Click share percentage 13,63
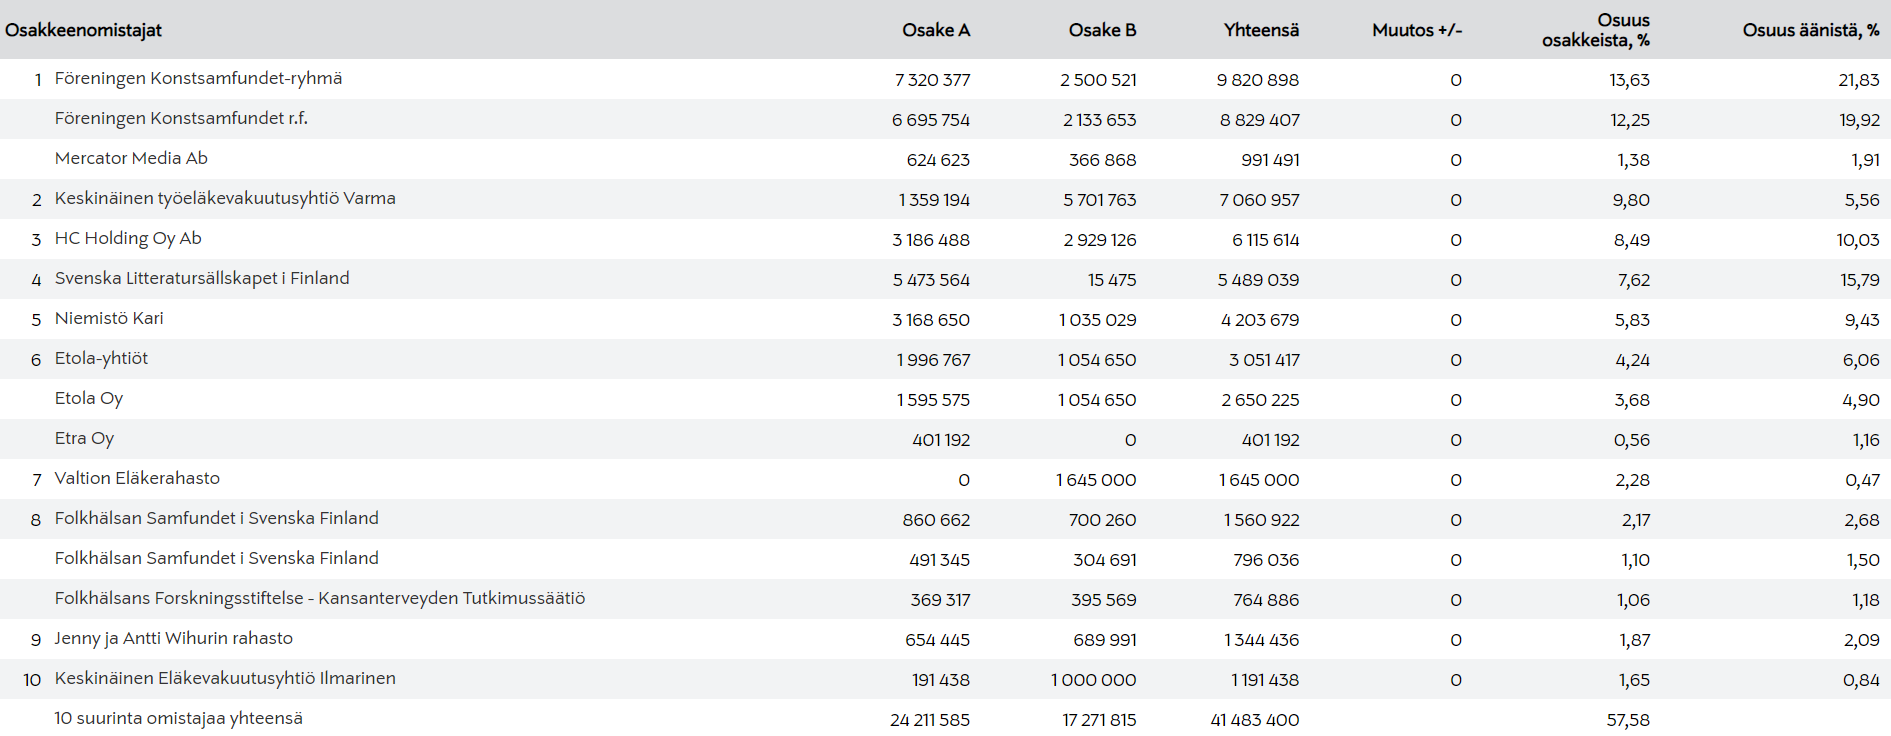The width and height of the screenshot is (1891, 736). [1630, 80]
